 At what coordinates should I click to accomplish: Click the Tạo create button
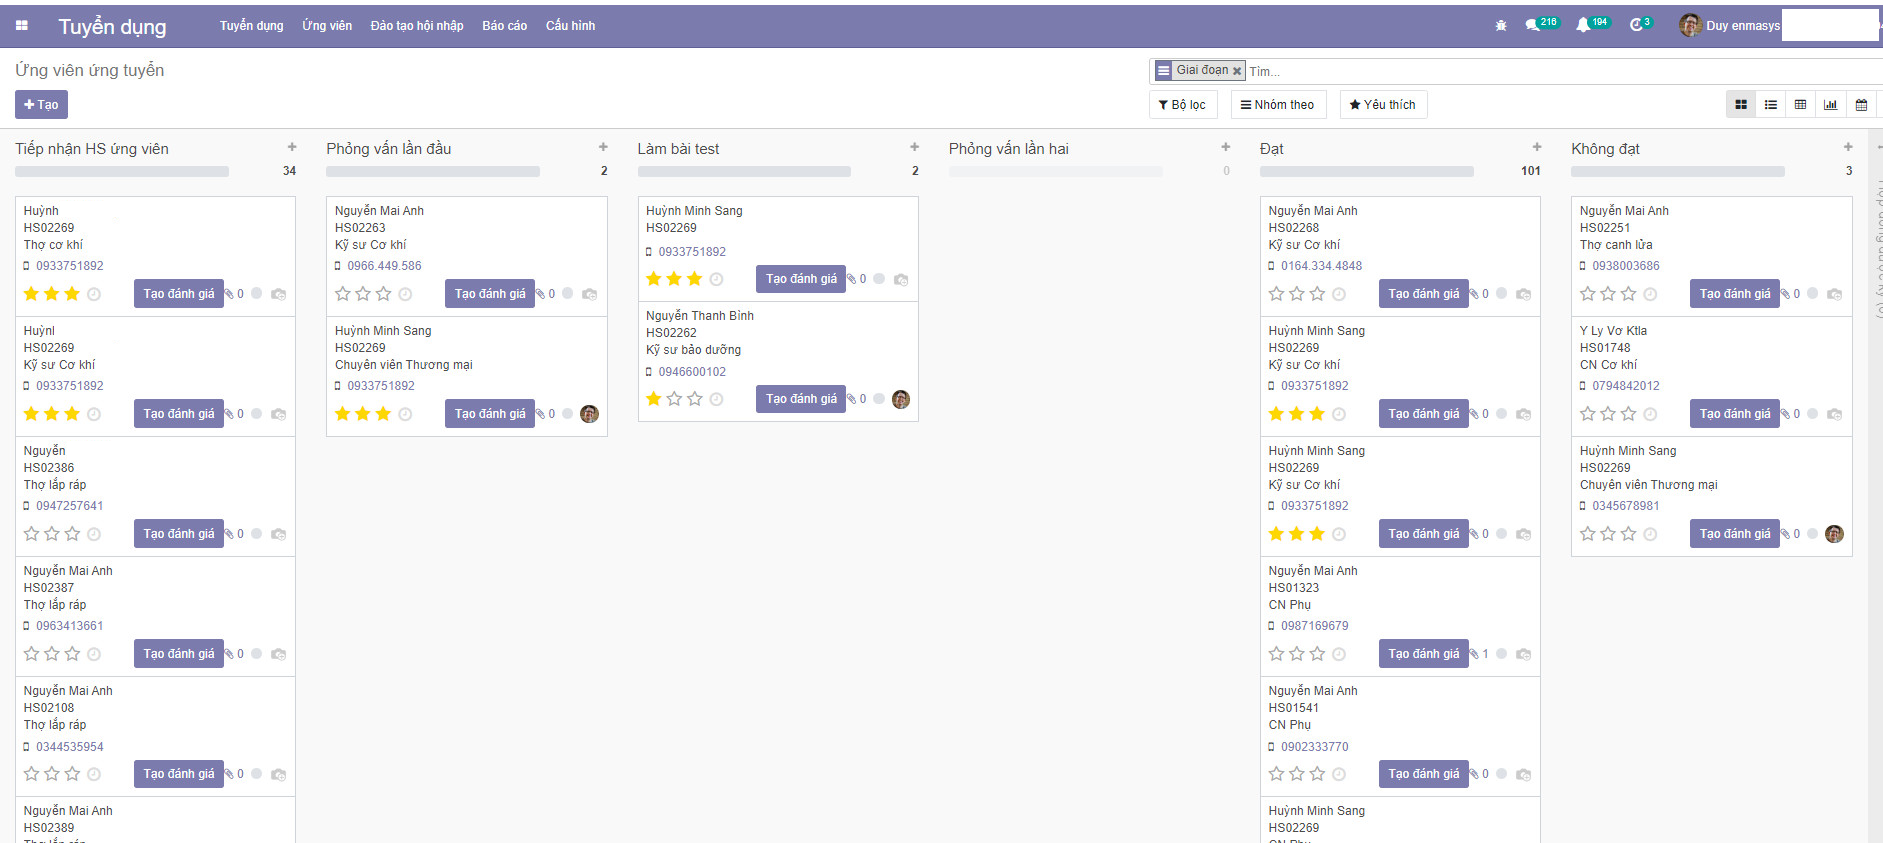click(x=41, y=105)
